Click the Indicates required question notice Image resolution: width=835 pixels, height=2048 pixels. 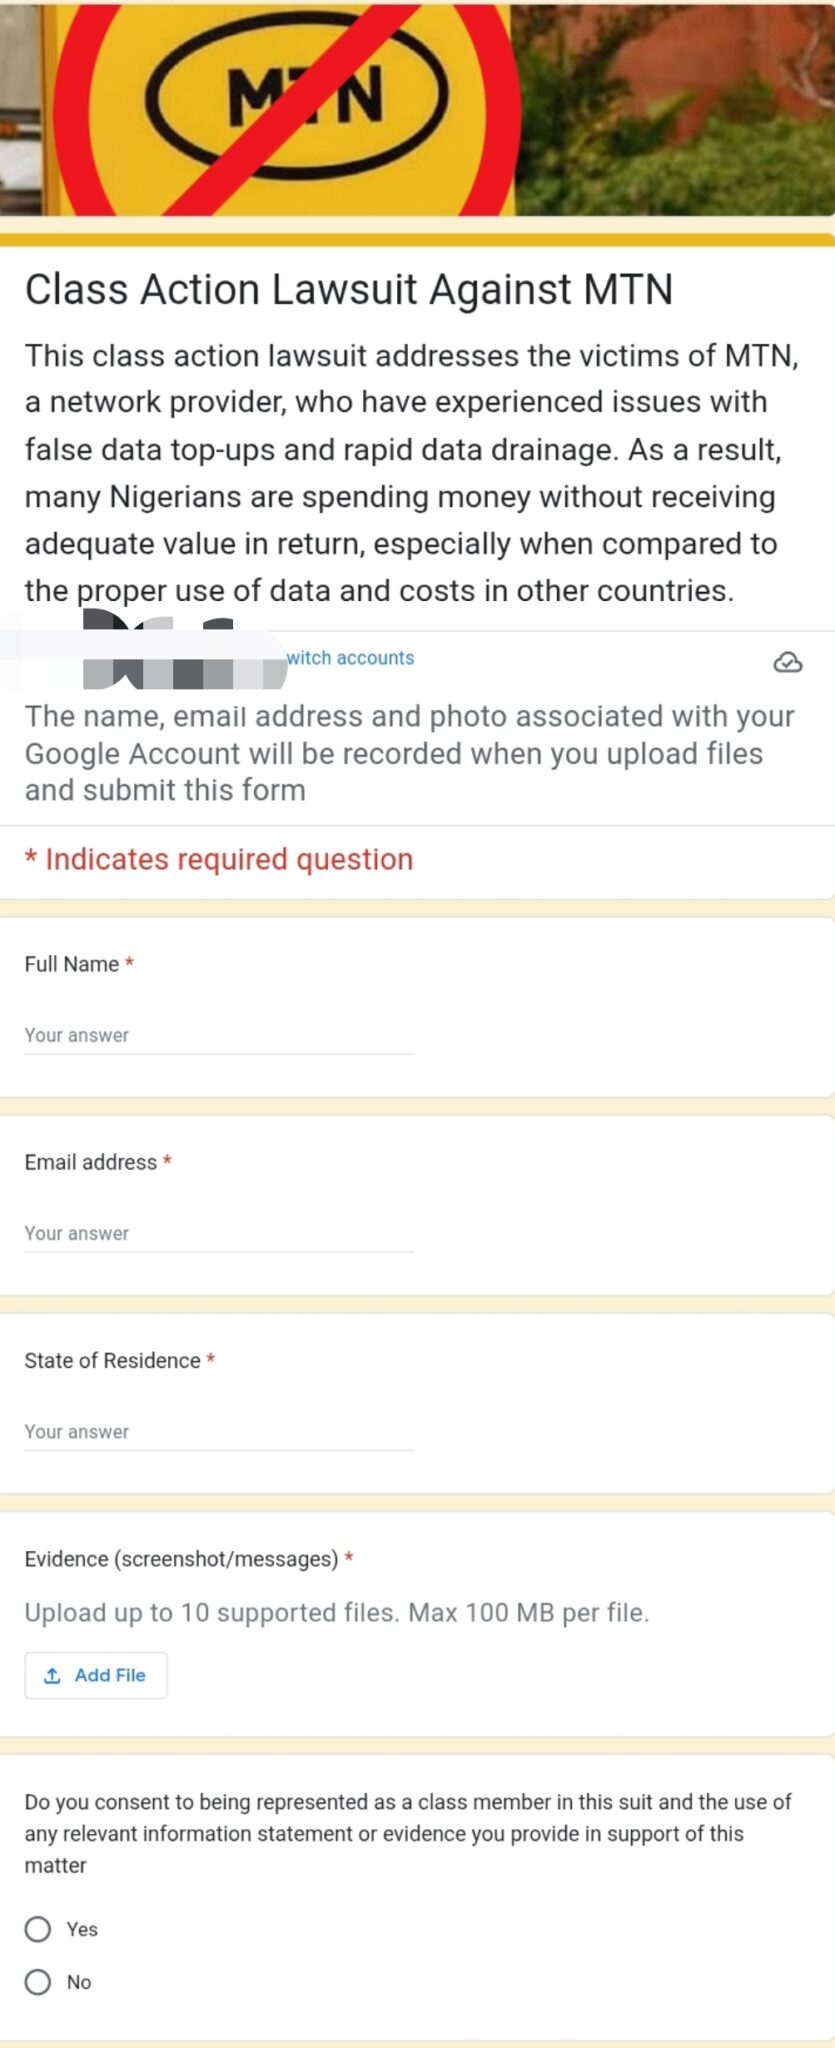tap(219, 859)
